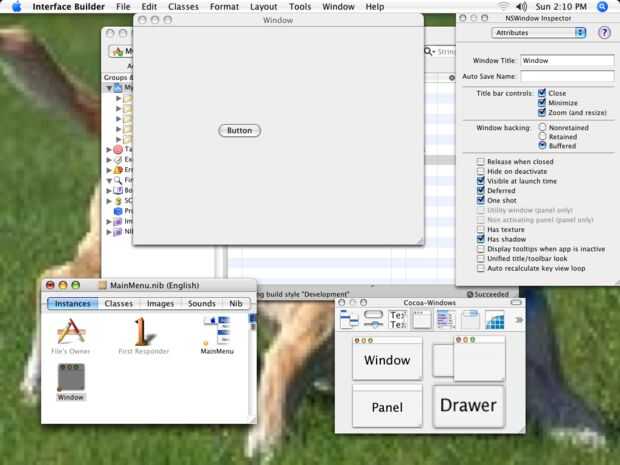
Task: Select the Panel template in the palette
Action: click(387, 406)
